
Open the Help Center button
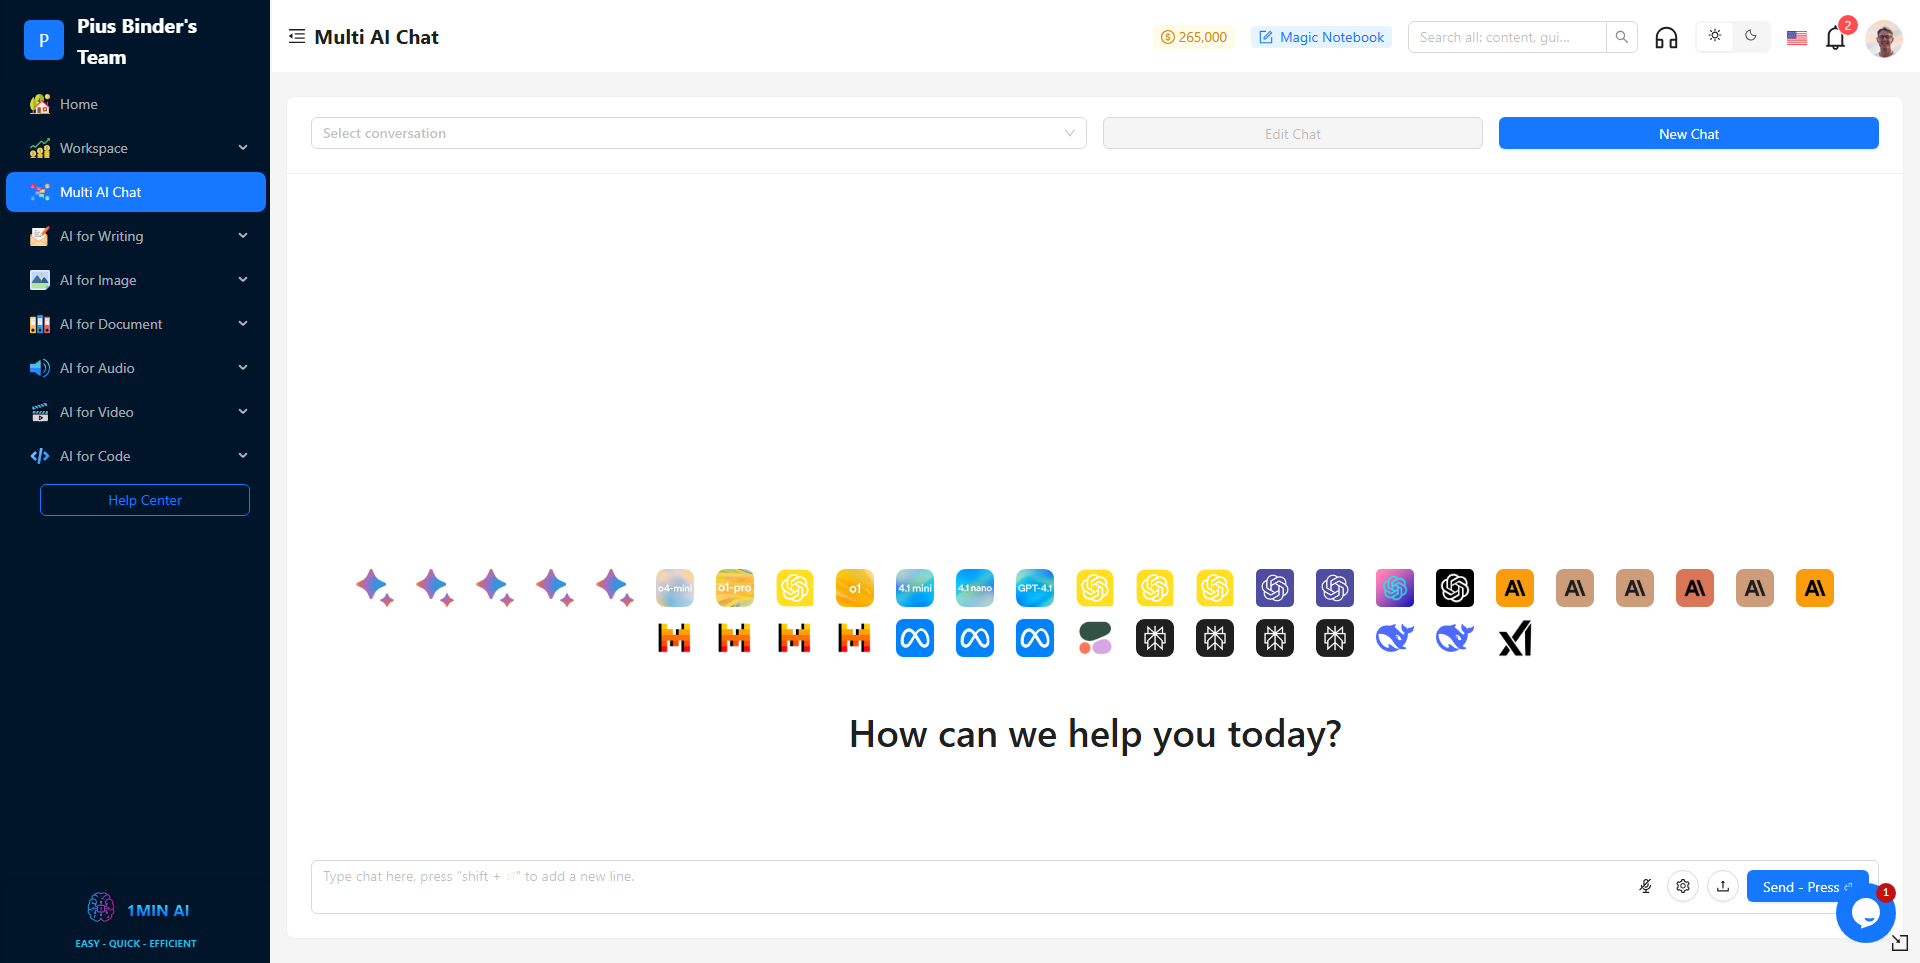click(145, 500)
